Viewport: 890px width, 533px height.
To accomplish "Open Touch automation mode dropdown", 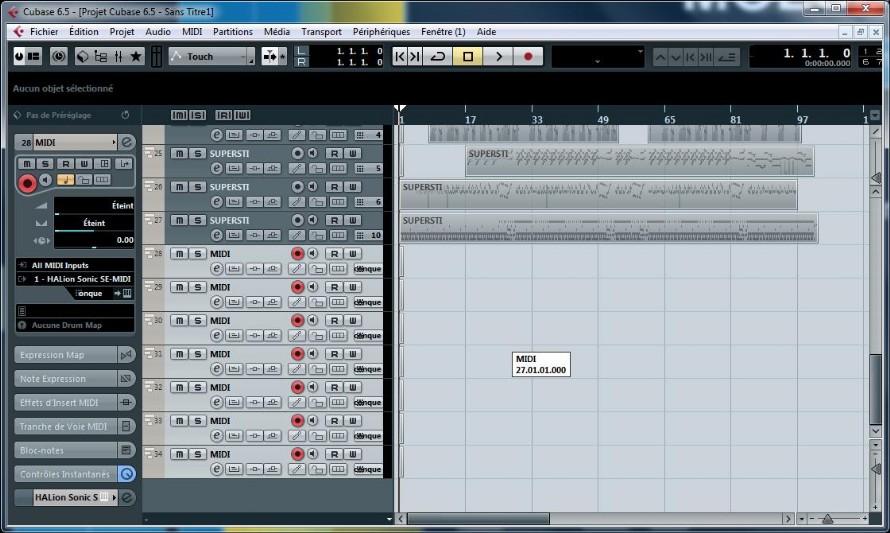I will point(212,56).
